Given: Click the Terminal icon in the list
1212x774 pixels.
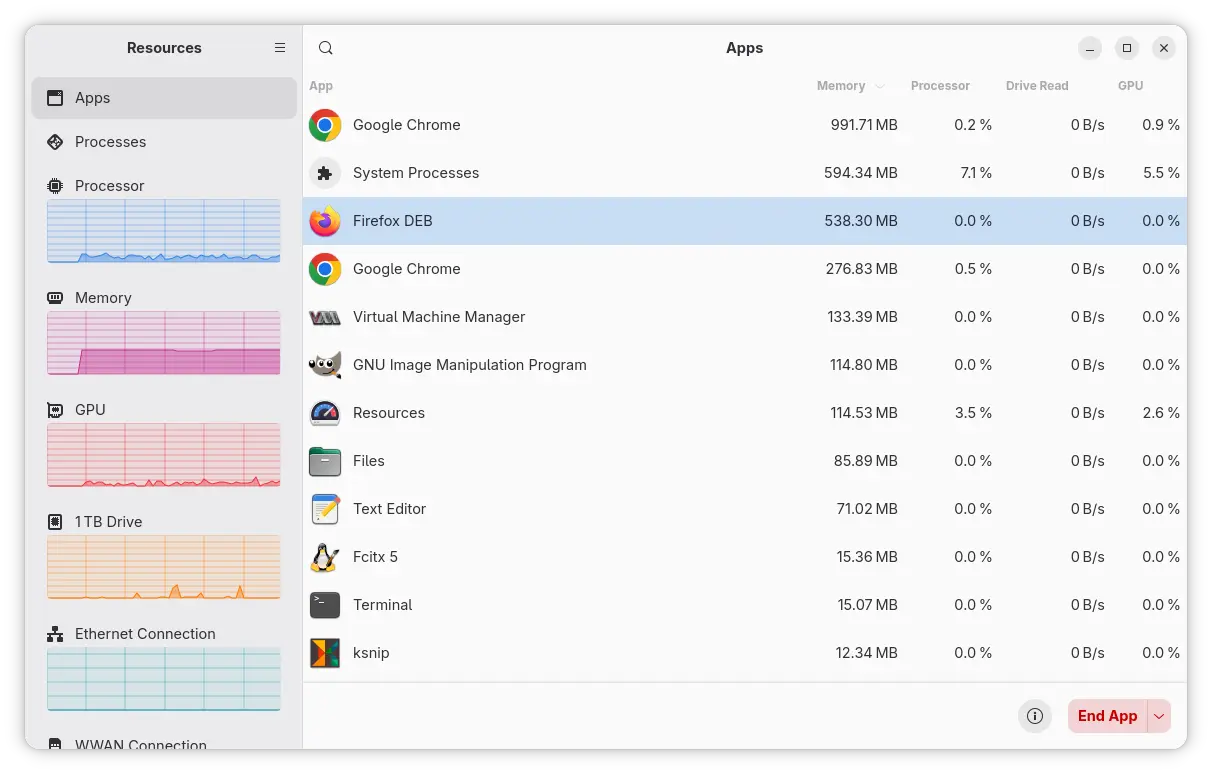Looking at the screenshot, I should pyautogui.click(x=325, y=605).
